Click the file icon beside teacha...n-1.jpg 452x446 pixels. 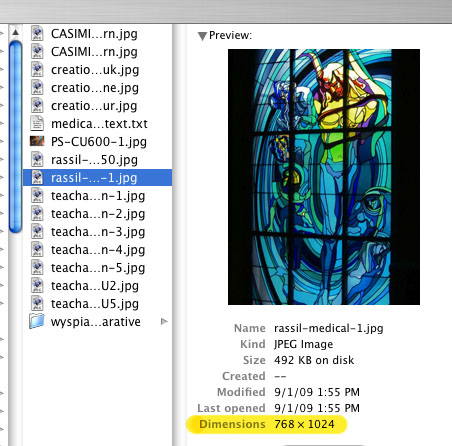(x=37, y=196)
